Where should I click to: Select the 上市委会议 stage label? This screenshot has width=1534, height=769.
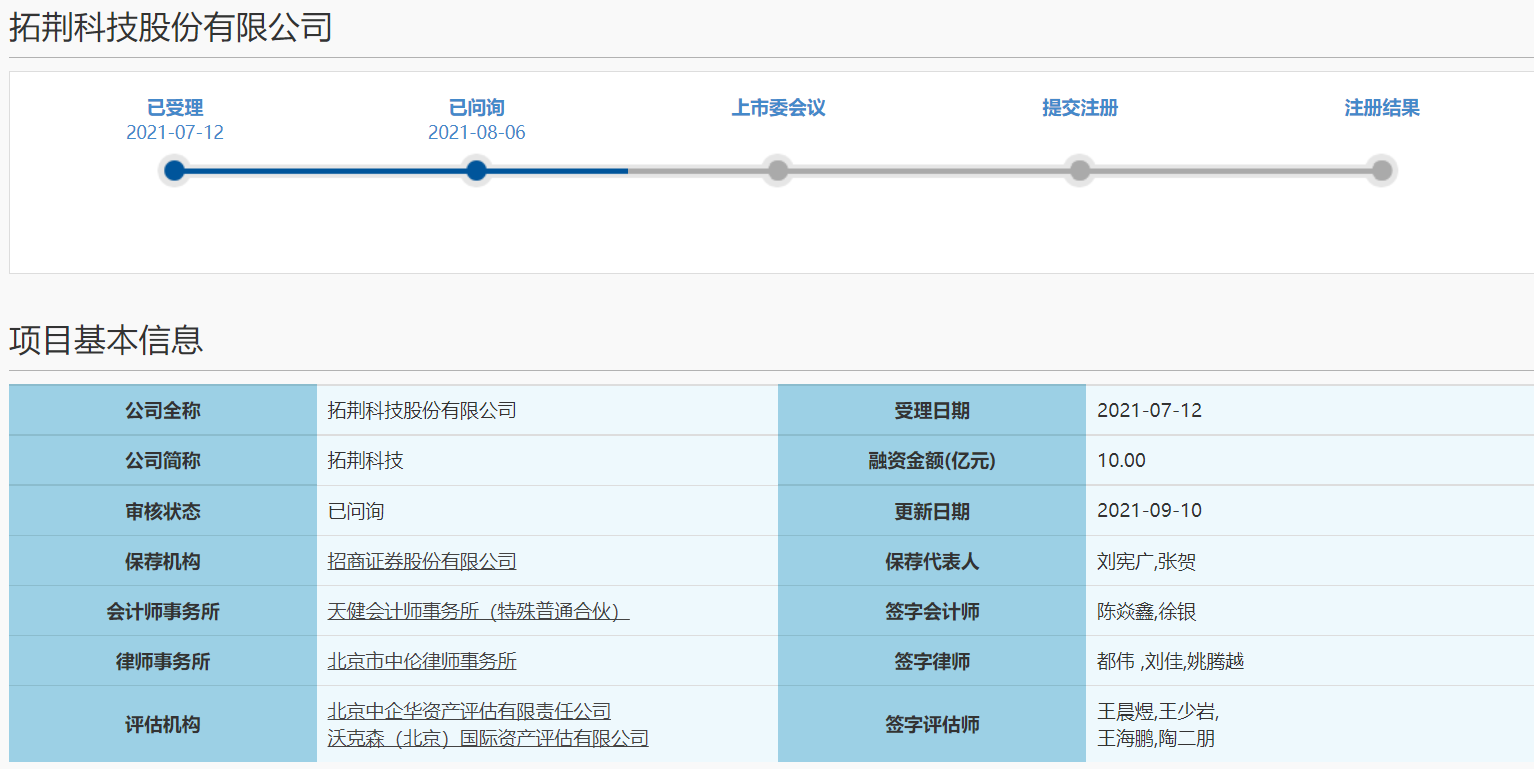[779, 108]
